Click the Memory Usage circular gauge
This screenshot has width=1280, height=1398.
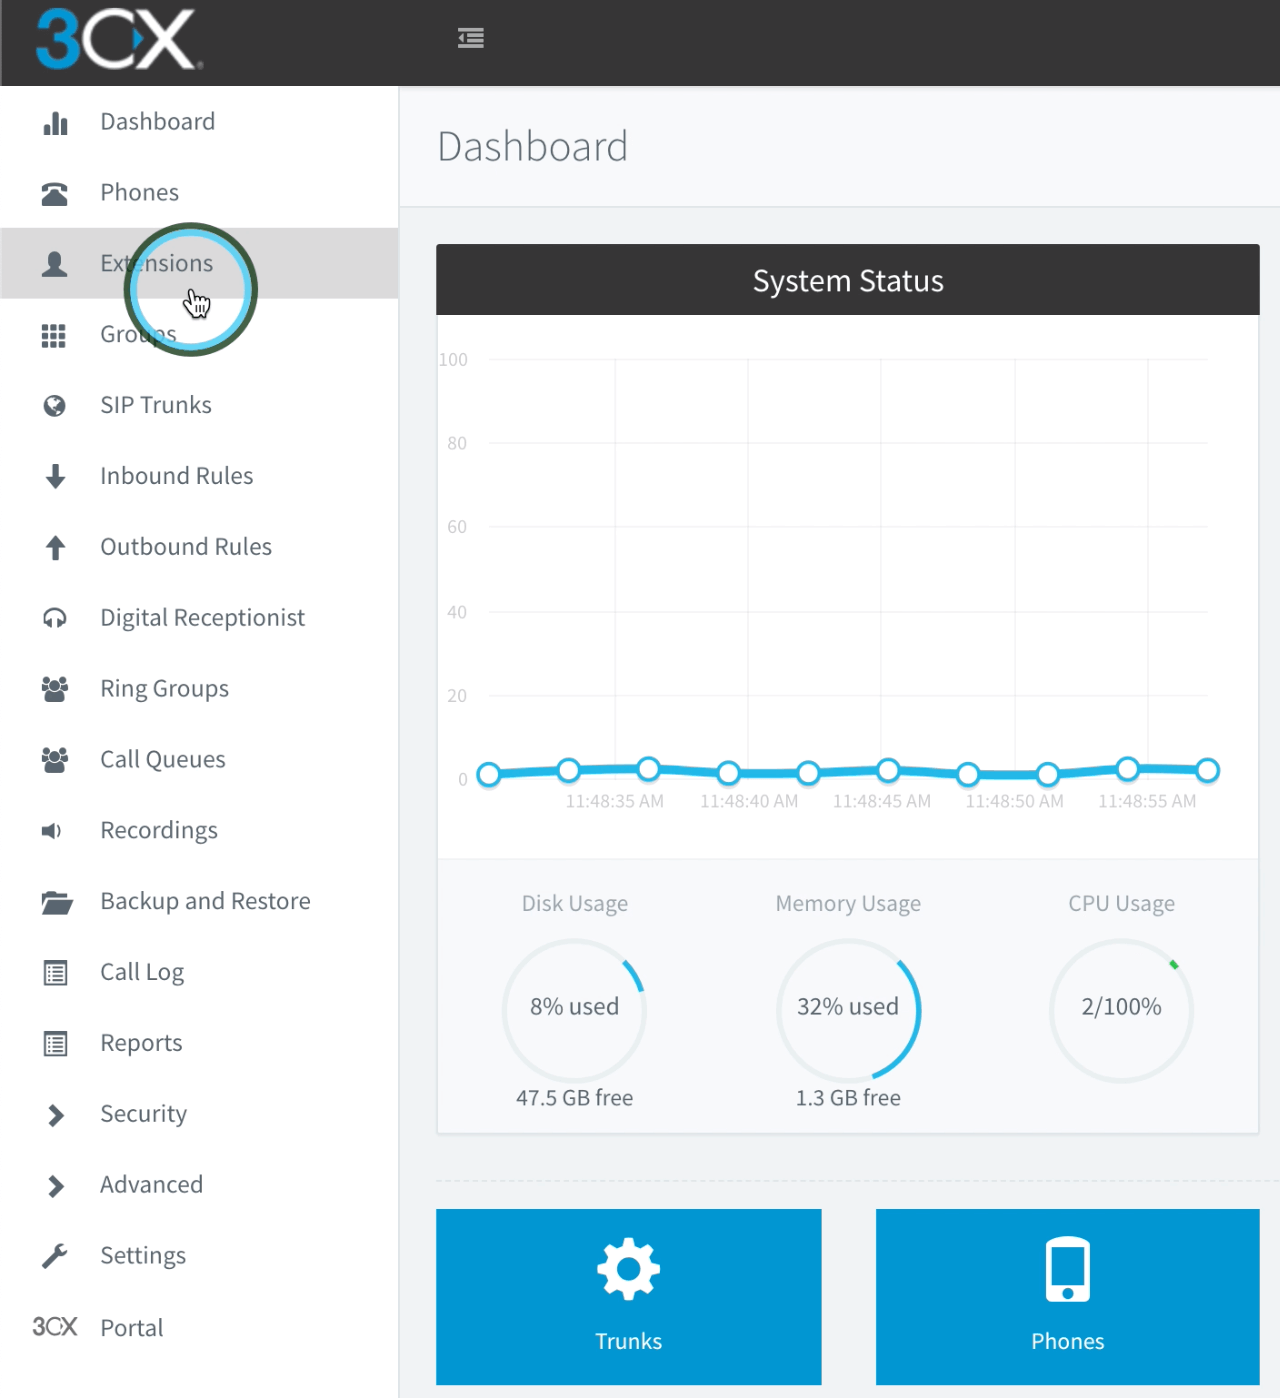point(848,1008)
